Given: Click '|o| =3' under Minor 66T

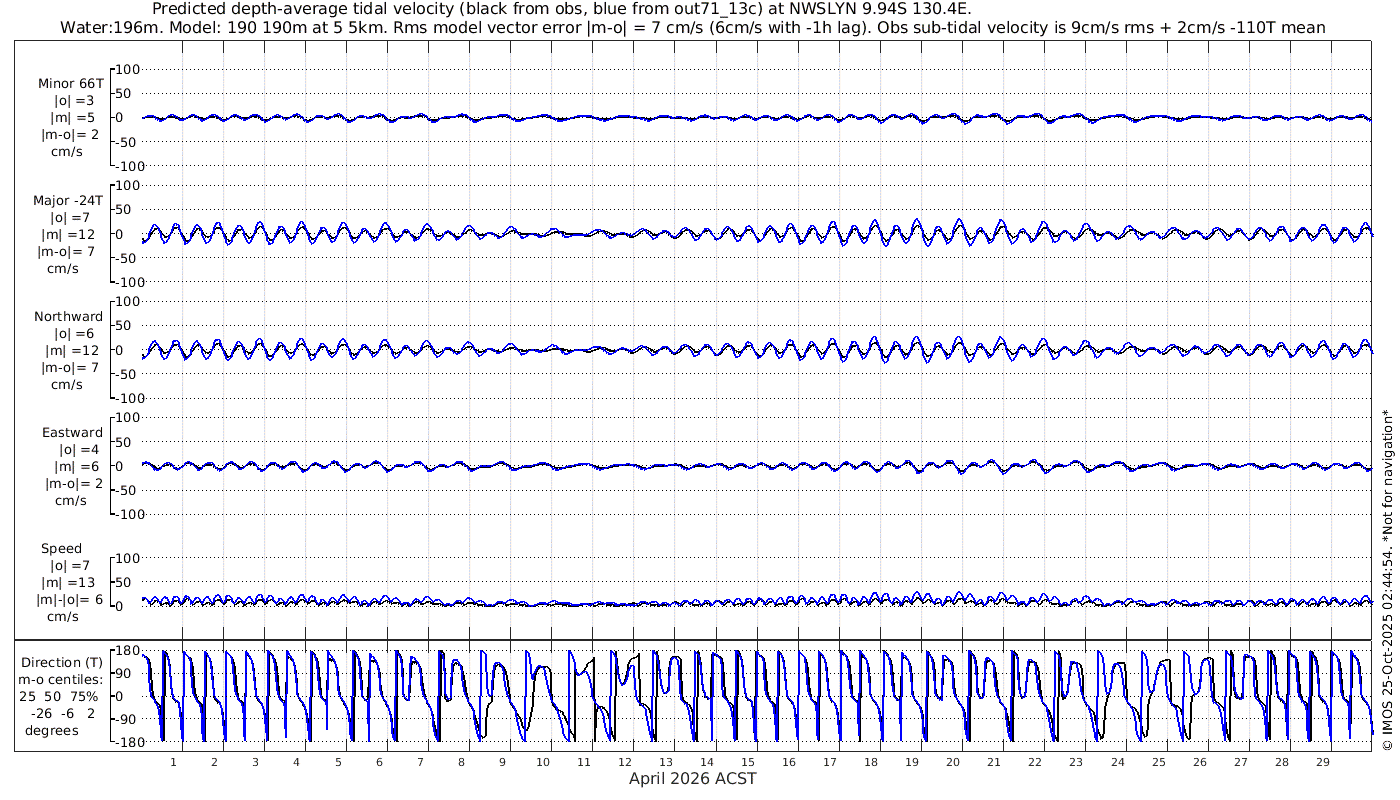Looking at the screenshot, I should tap(74, 100).
